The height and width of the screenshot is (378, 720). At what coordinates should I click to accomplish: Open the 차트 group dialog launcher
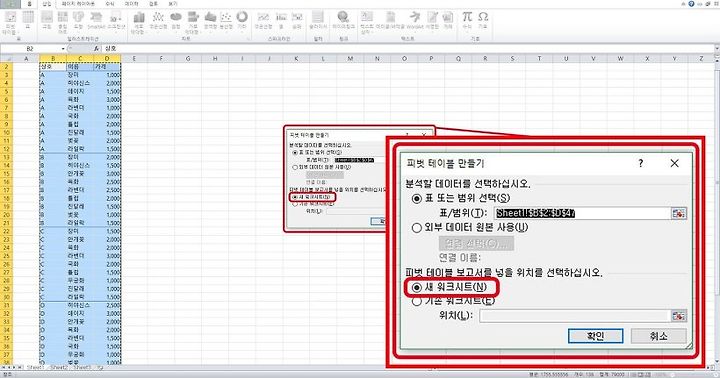248,39
